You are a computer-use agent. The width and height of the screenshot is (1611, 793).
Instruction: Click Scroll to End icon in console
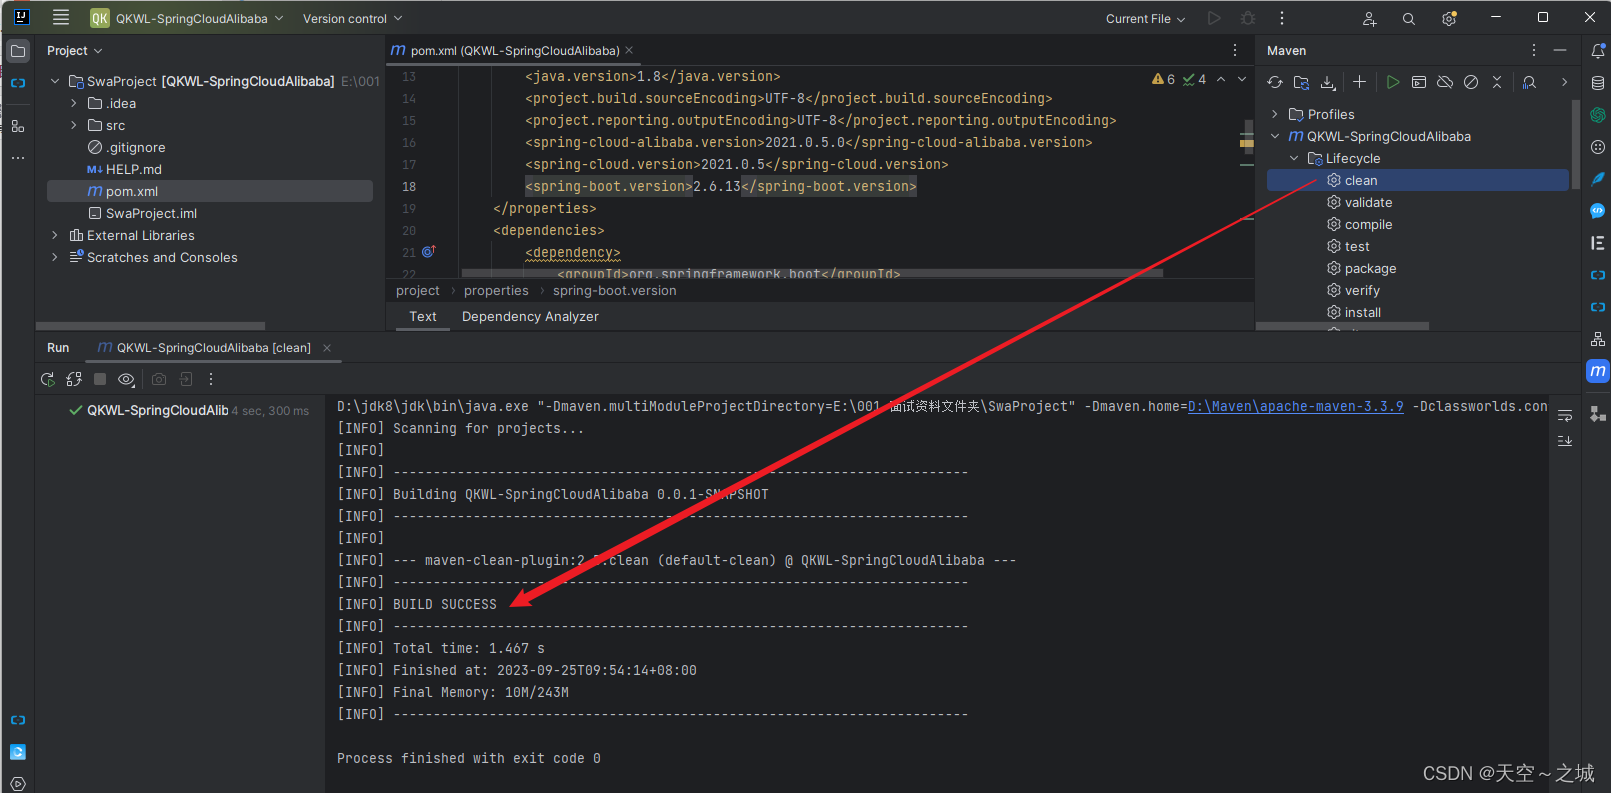pos(1565,441)
